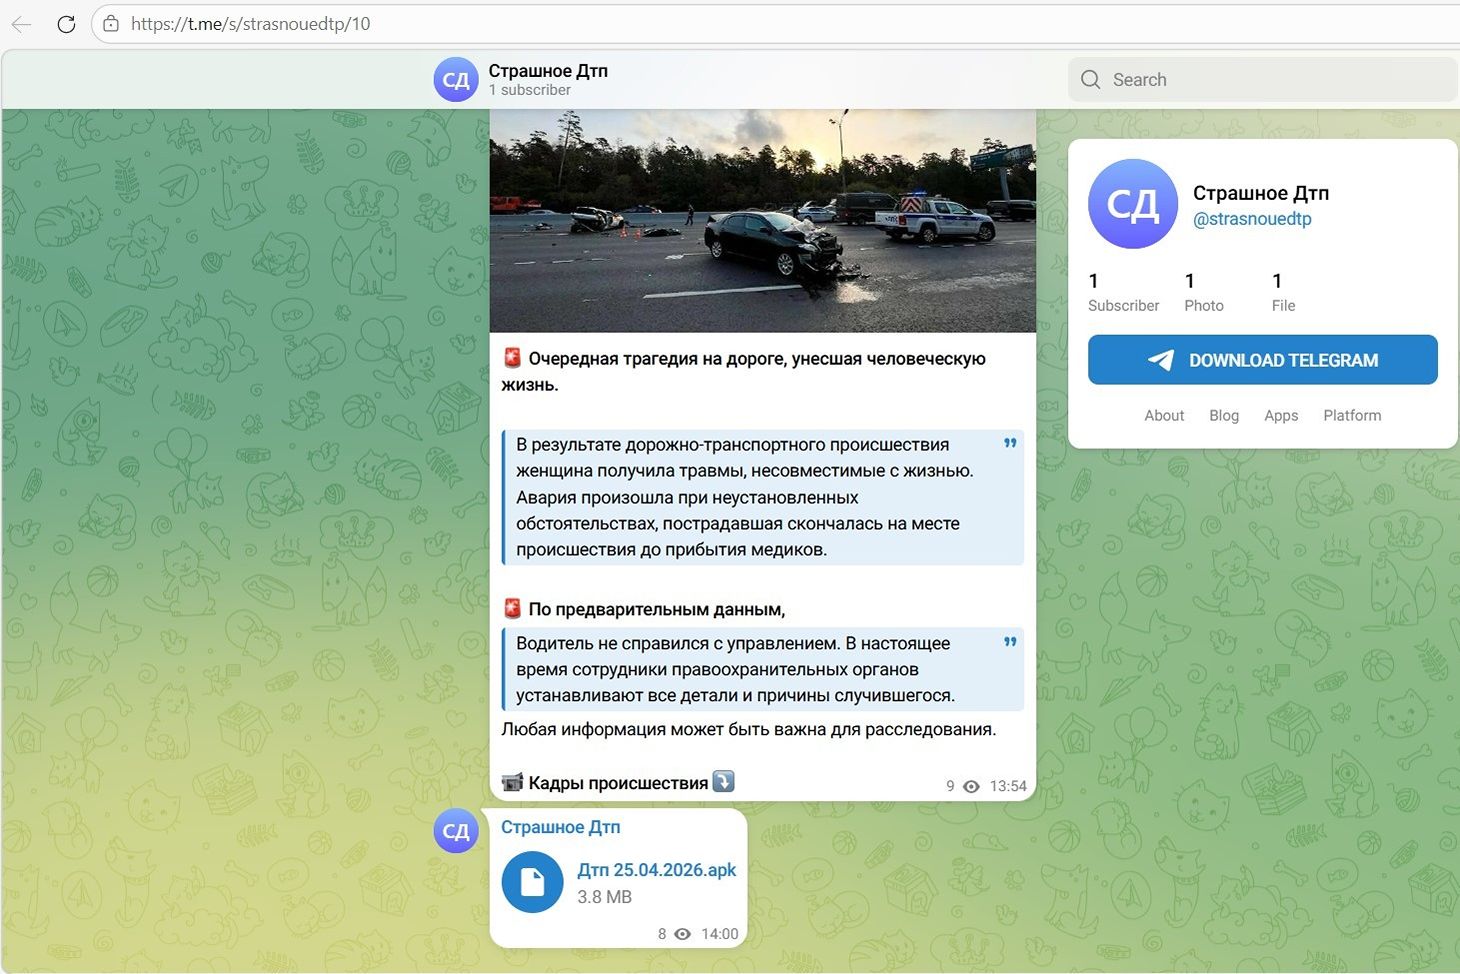
Task: Focus the Search input field
Action: (1262, 80)
